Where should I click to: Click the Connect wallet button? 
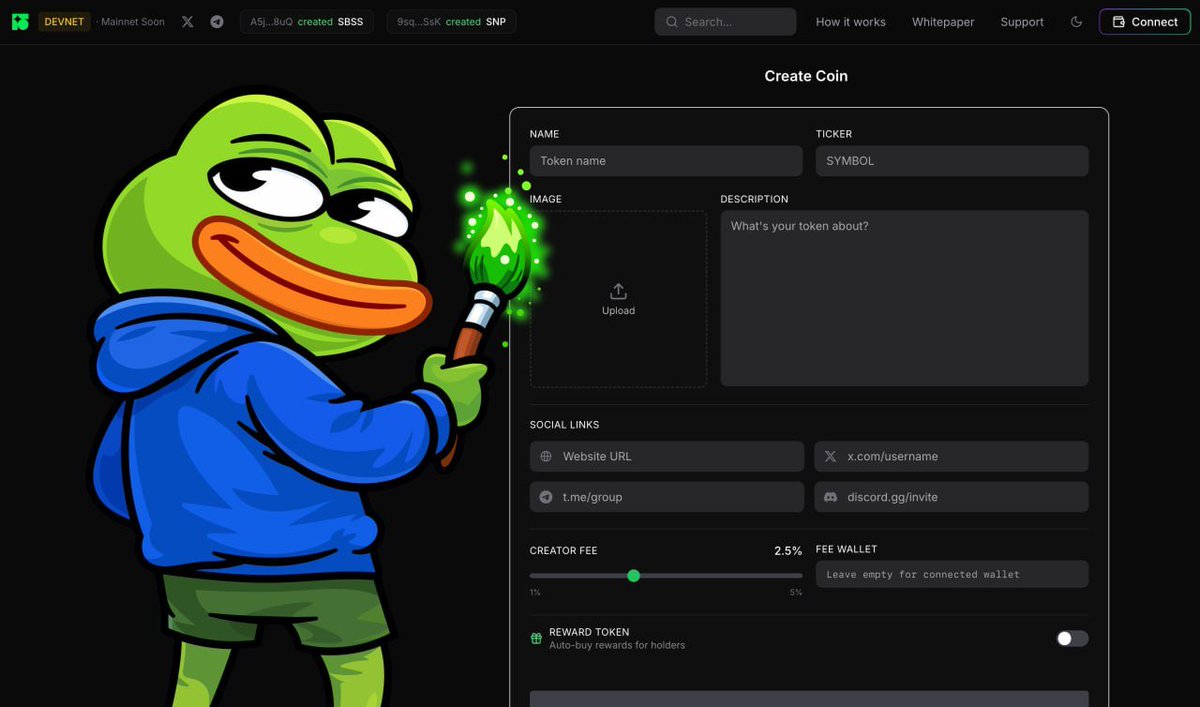(x=1145, y=21)
